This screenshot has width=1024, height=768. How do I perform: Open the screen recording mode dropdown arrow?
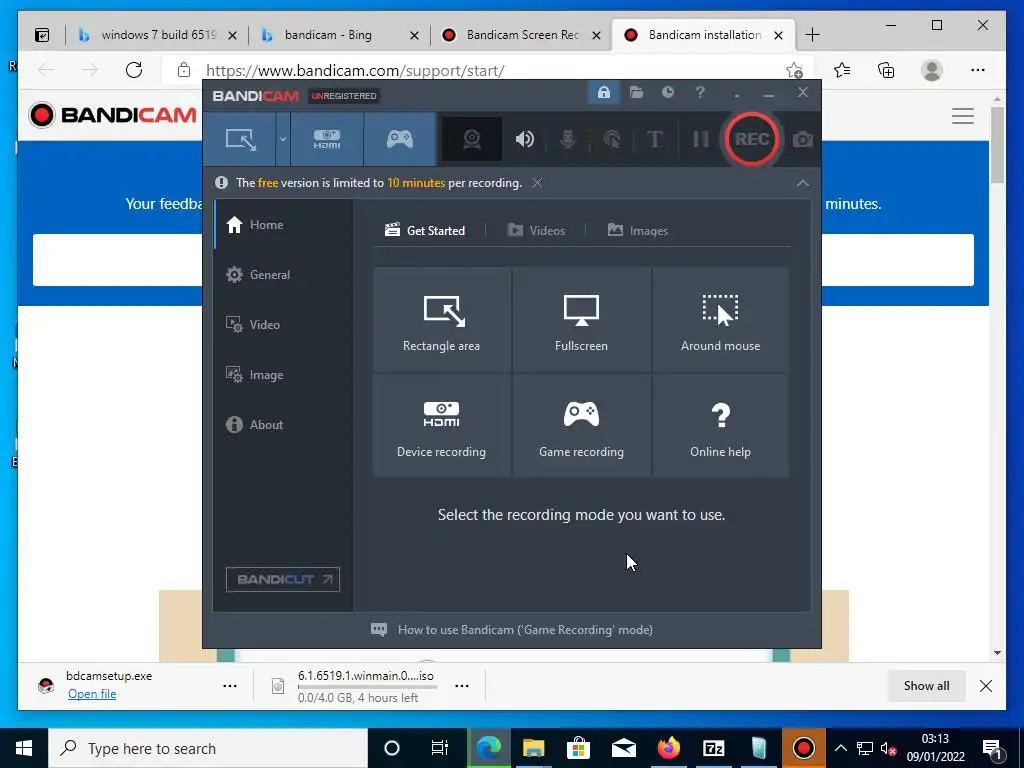[283, 139]
